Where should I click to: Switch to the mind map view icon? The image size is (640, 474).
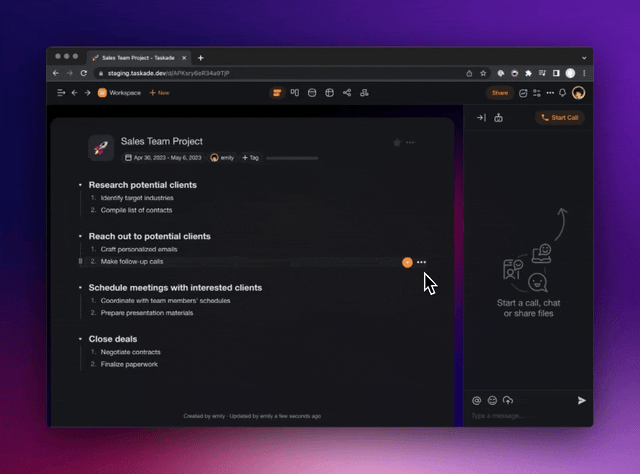tap(347, 93)
